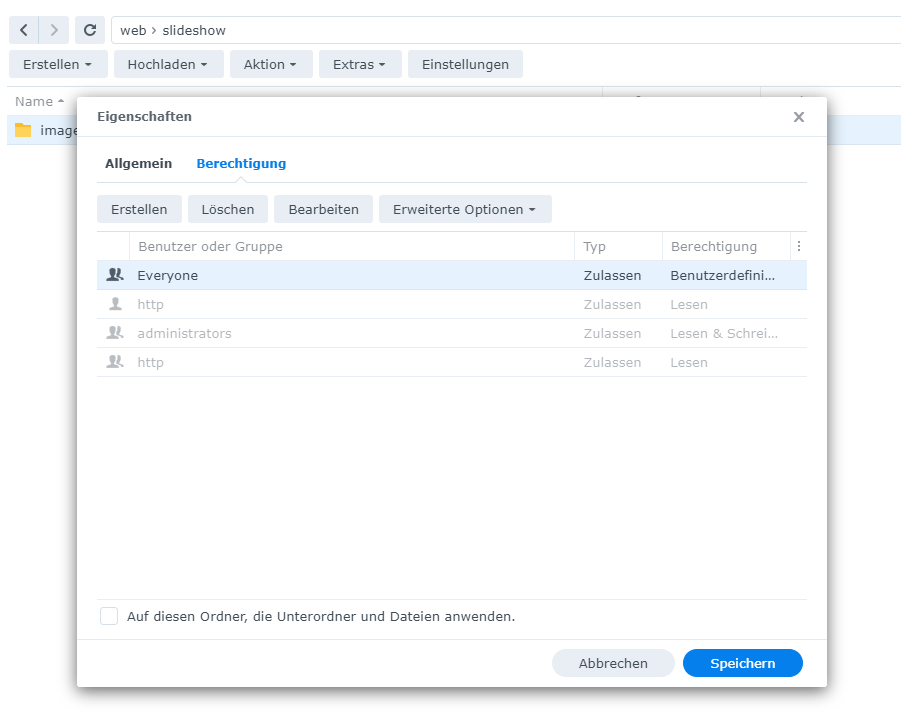Expand the Erweiterte Optionen dropdown
Image resolution: width=901 pixels, height=714 pixels.
[465, 209]
